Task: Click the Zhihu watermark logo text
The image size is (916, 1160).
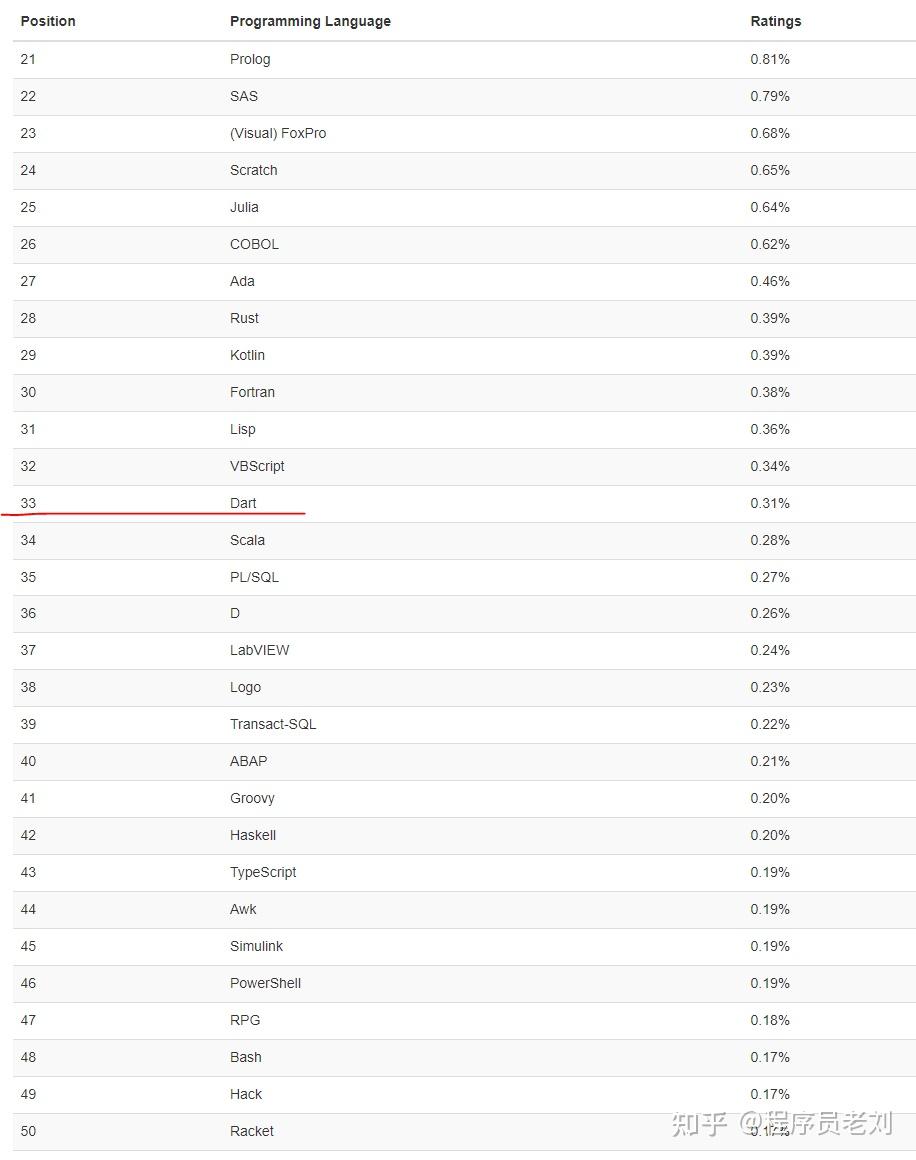Action: [x=699, y=1123]
